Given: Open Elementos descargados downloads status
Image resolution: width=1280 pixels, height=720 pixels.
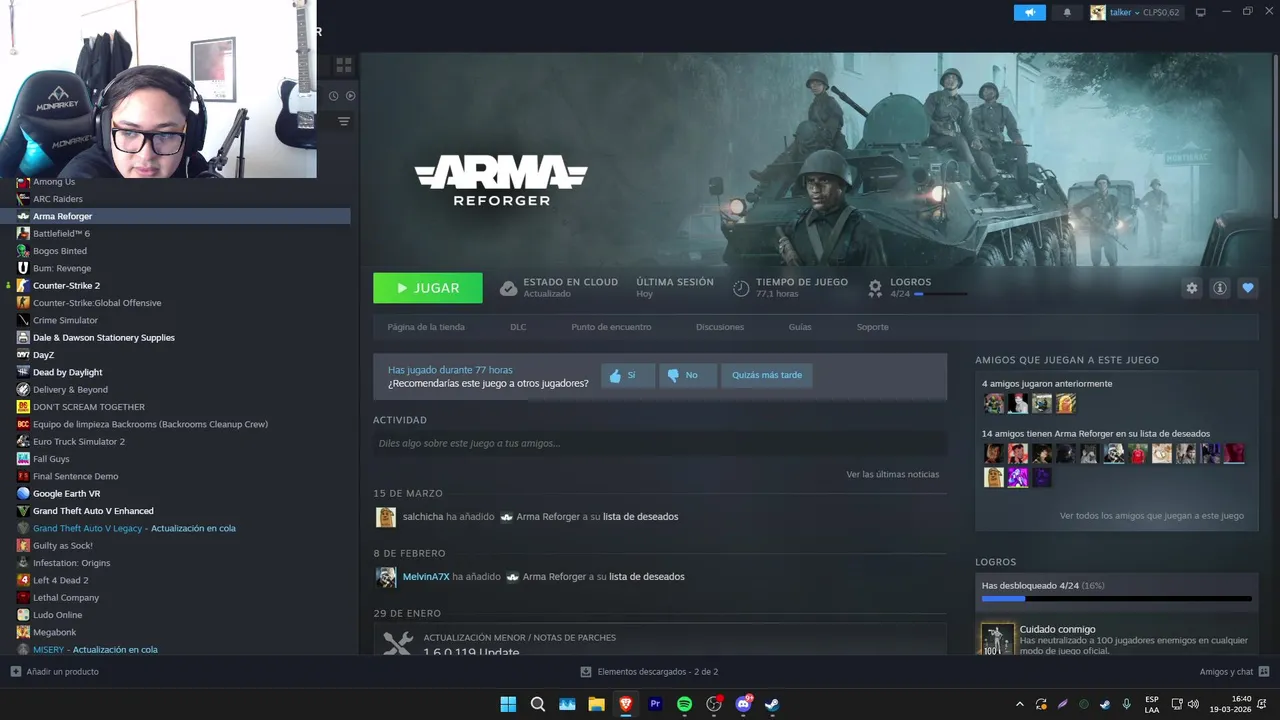Looking at the screenshot, I should (650, 672).
